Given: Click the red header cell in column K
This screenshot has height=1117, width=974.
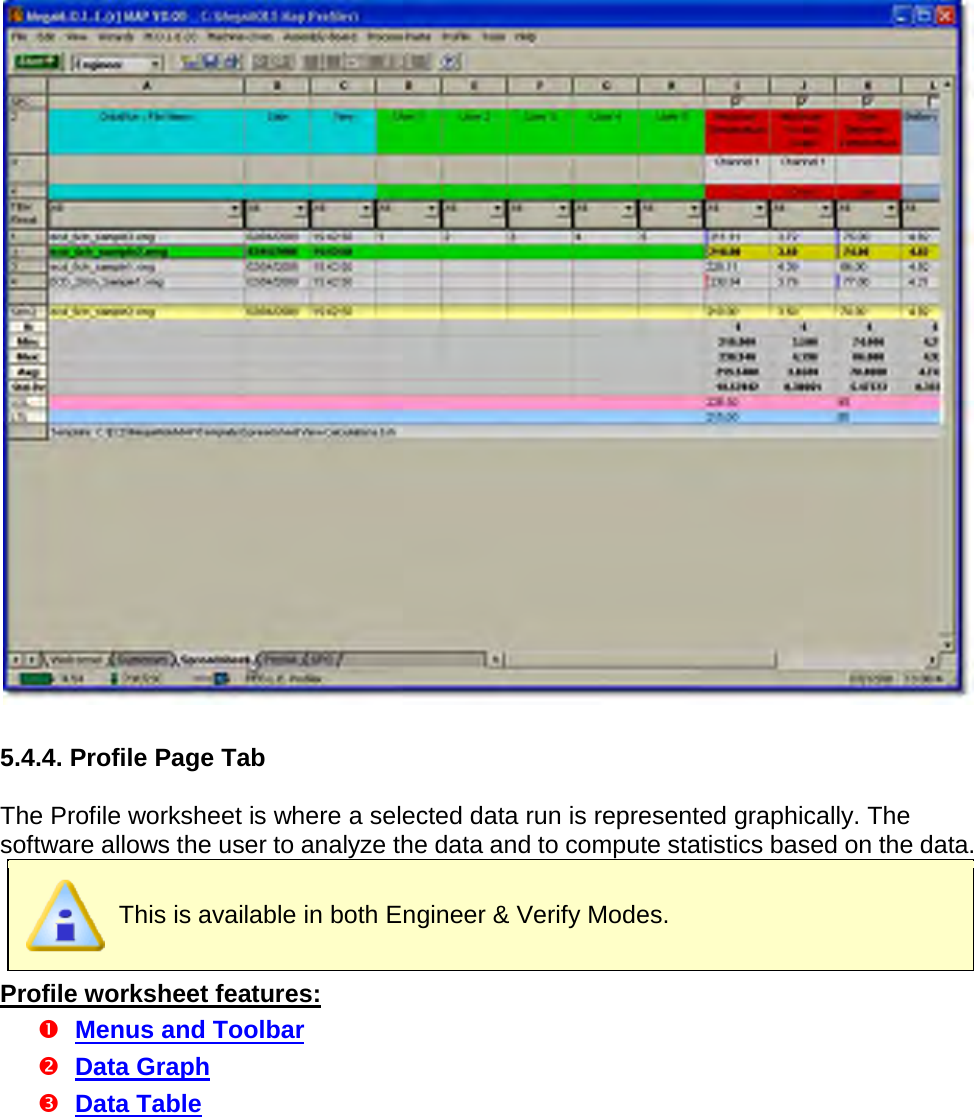Looking at the screenshot, I should (868, 132).
